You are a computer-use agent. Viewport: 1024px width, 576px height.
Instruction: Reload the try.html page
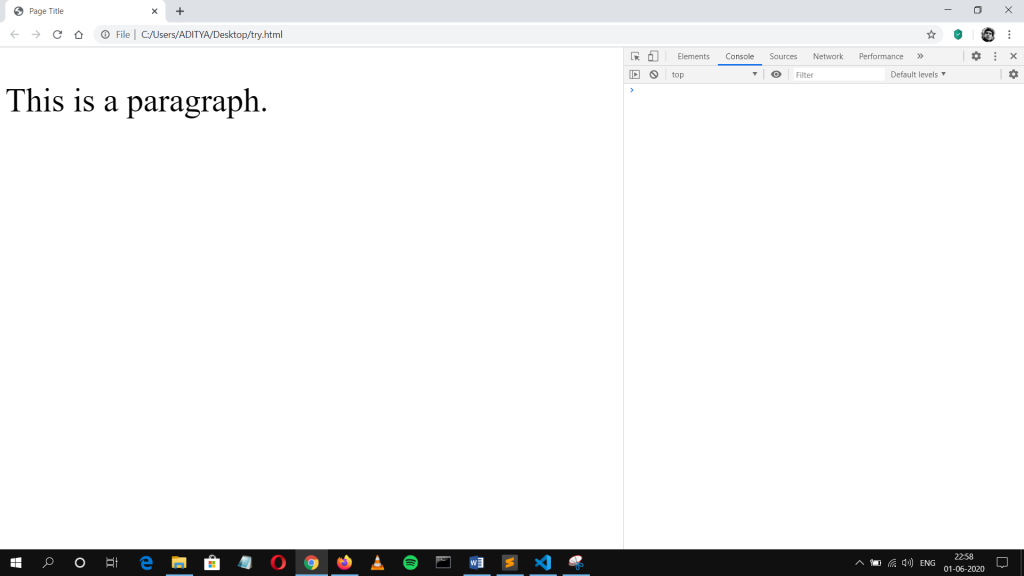click(57, 34)
